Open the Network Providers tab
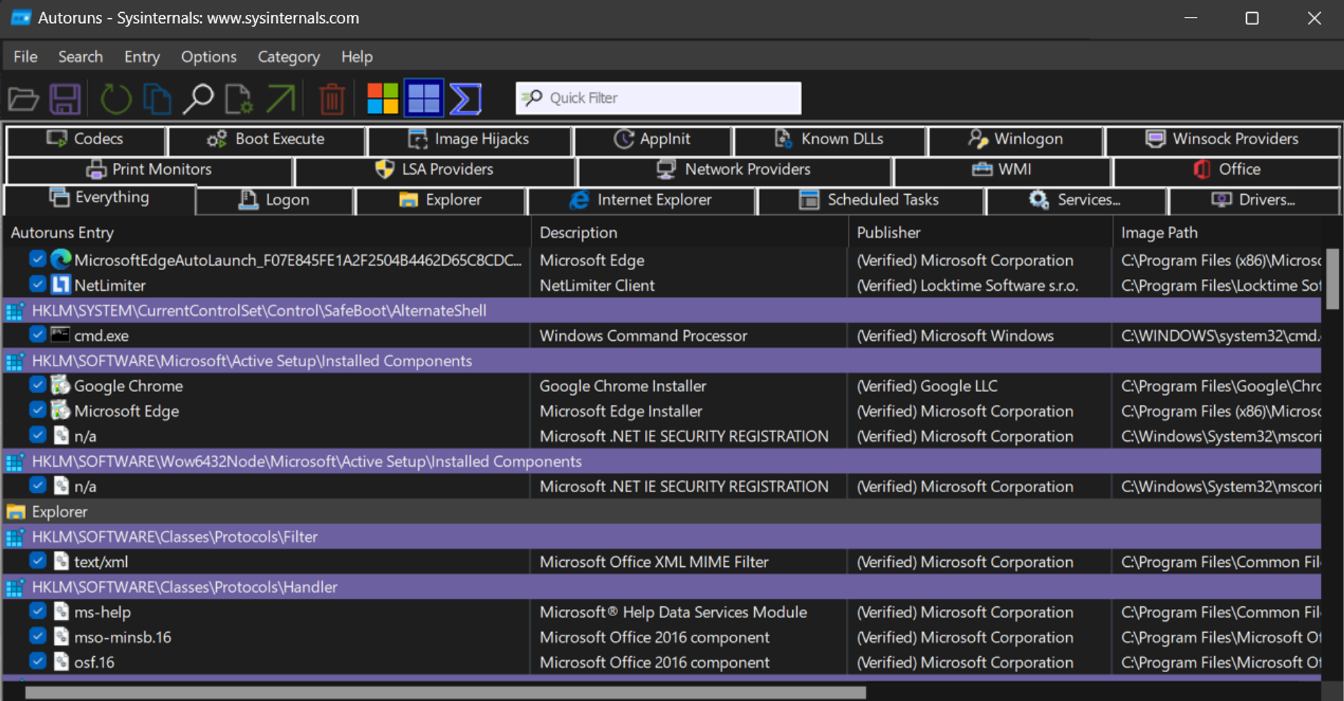1344x701 pixels. pos(733,169)
